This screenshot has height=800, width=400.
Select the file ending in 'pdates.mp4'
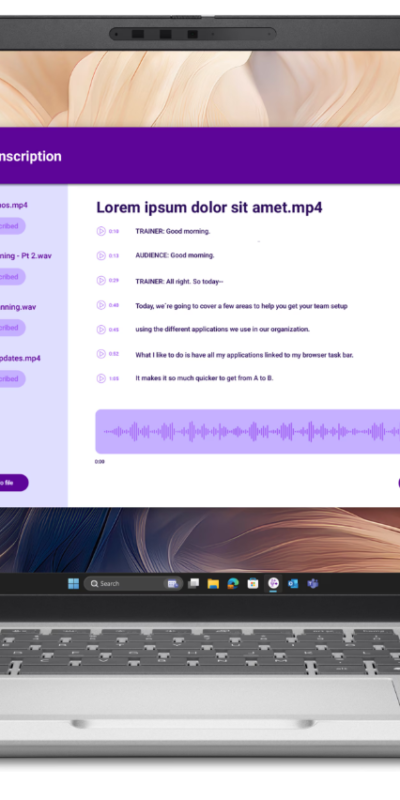20,358
